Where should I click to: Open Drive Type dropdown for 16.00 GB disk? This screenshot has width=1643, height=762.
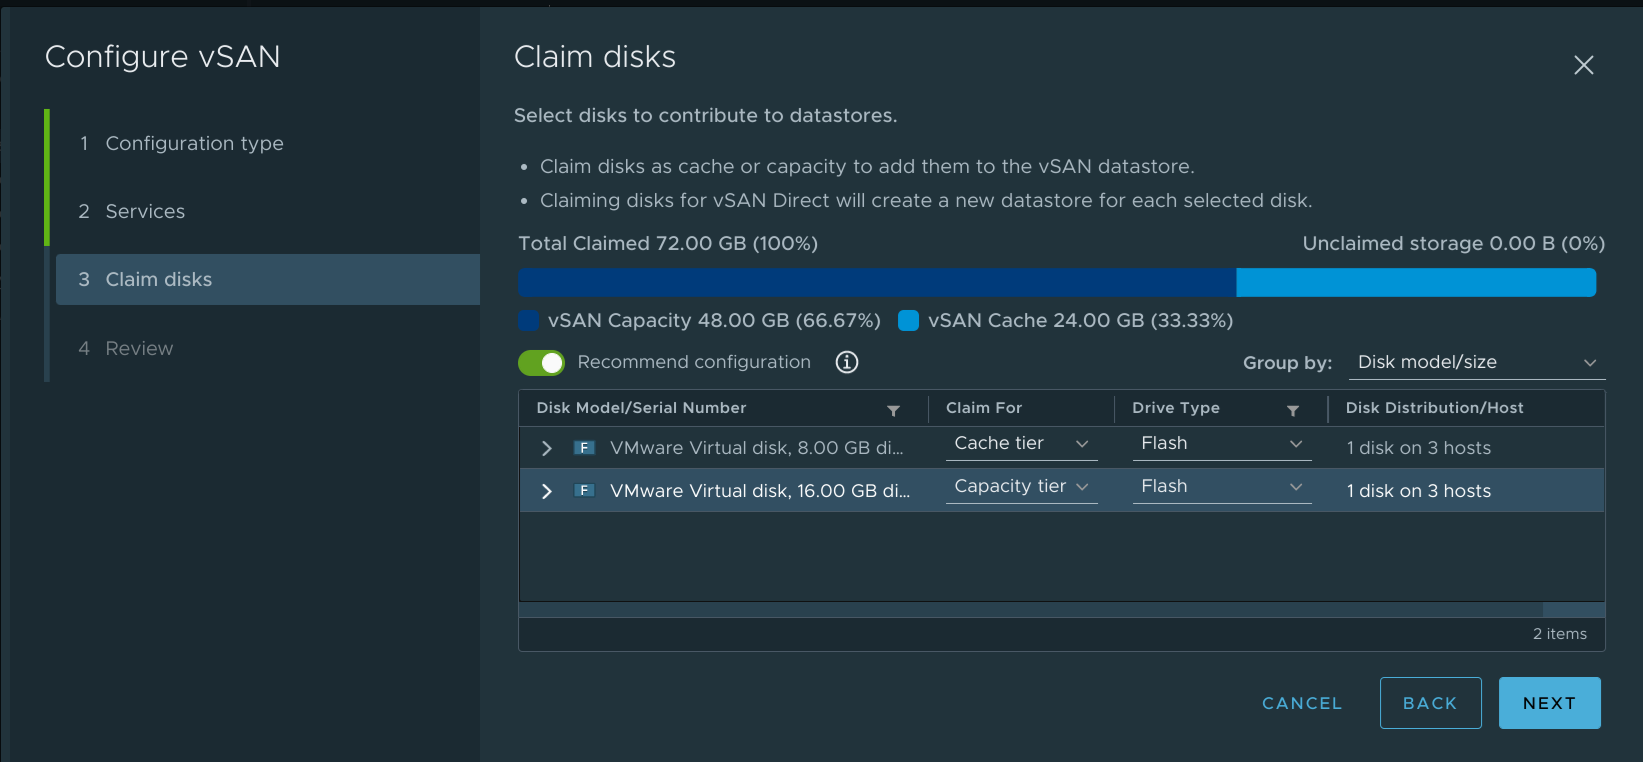pos(1221,487)
